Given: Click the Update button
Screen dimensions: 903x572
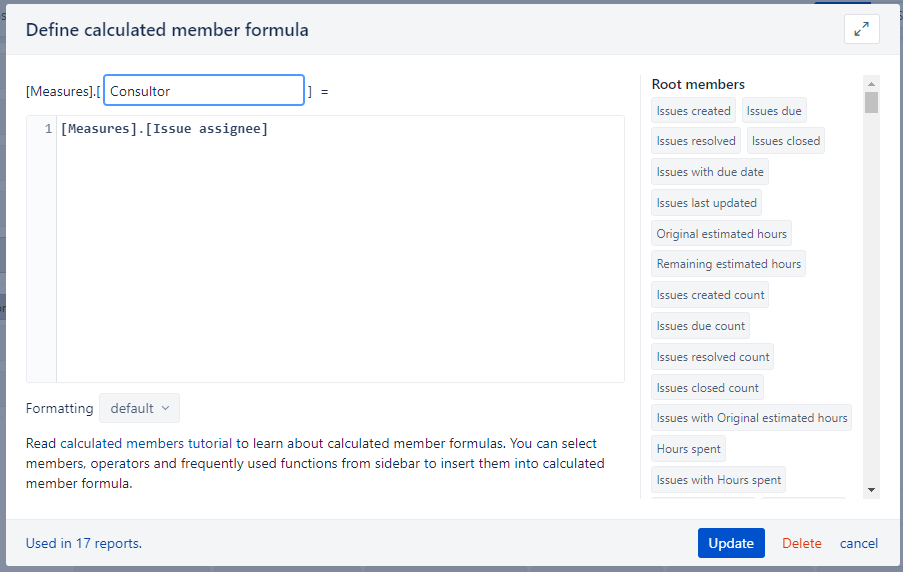Looking at the screenshot, I should pos(731,543).
